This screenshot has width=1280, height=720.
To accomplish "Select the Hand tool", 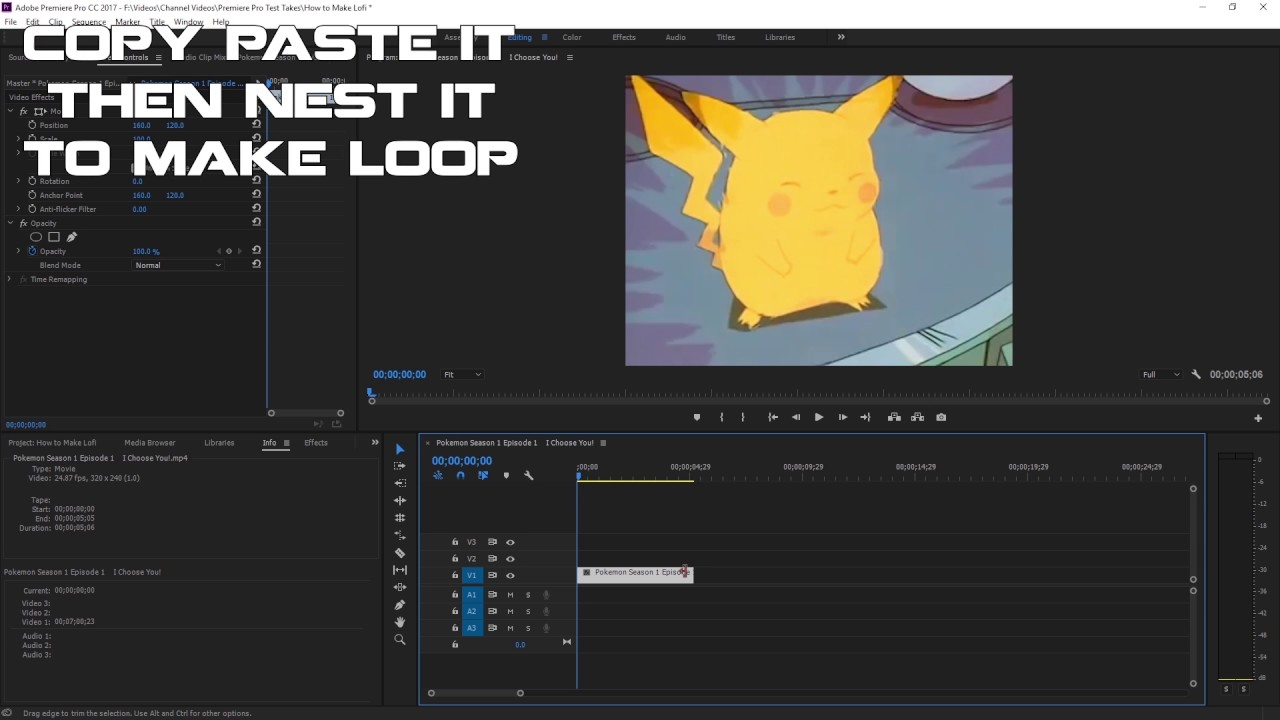I will pyautogui.click(x=400, y=622).
